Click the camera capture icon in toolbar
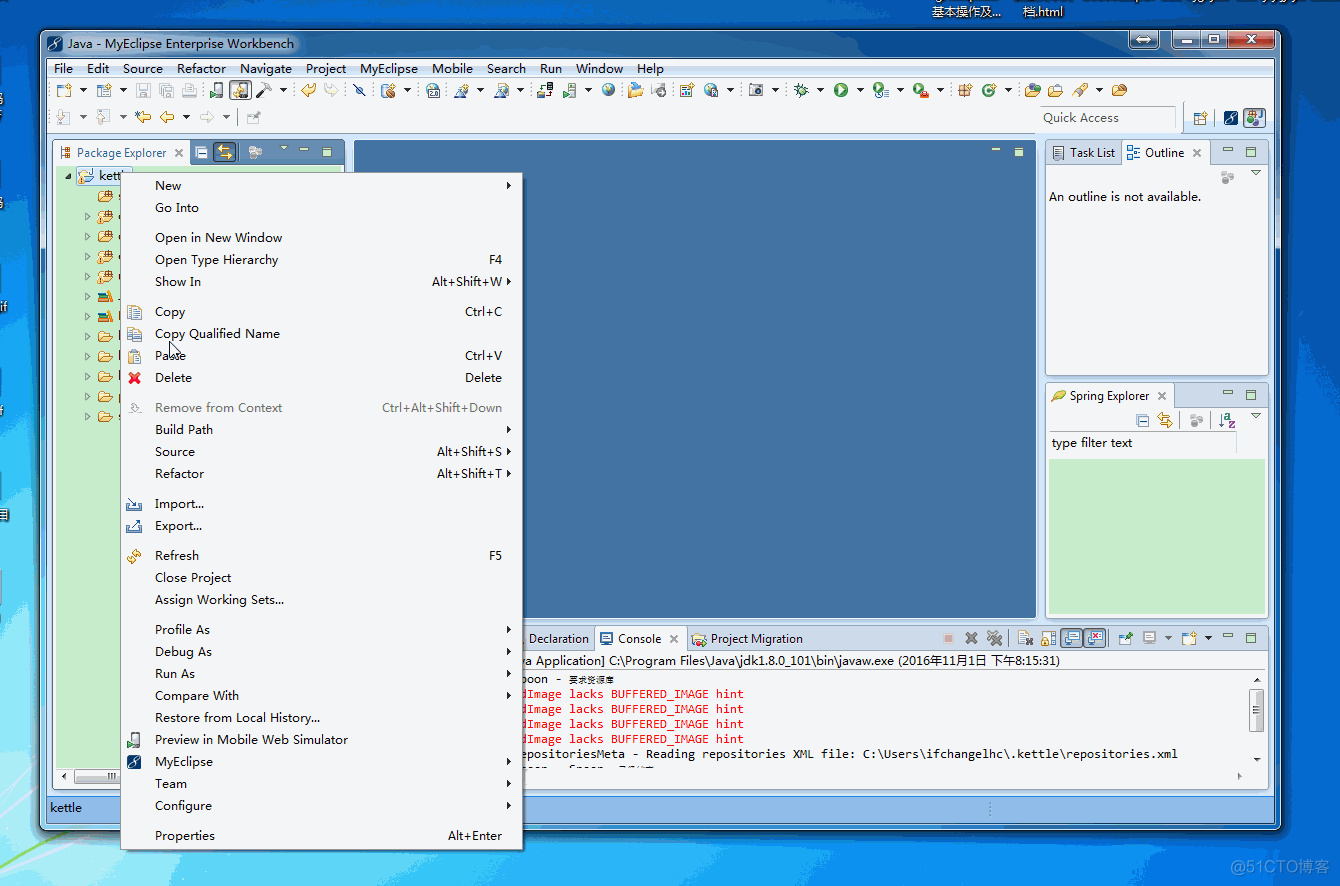Viewport: 1340px width, 886px height. tap(756, 90)
